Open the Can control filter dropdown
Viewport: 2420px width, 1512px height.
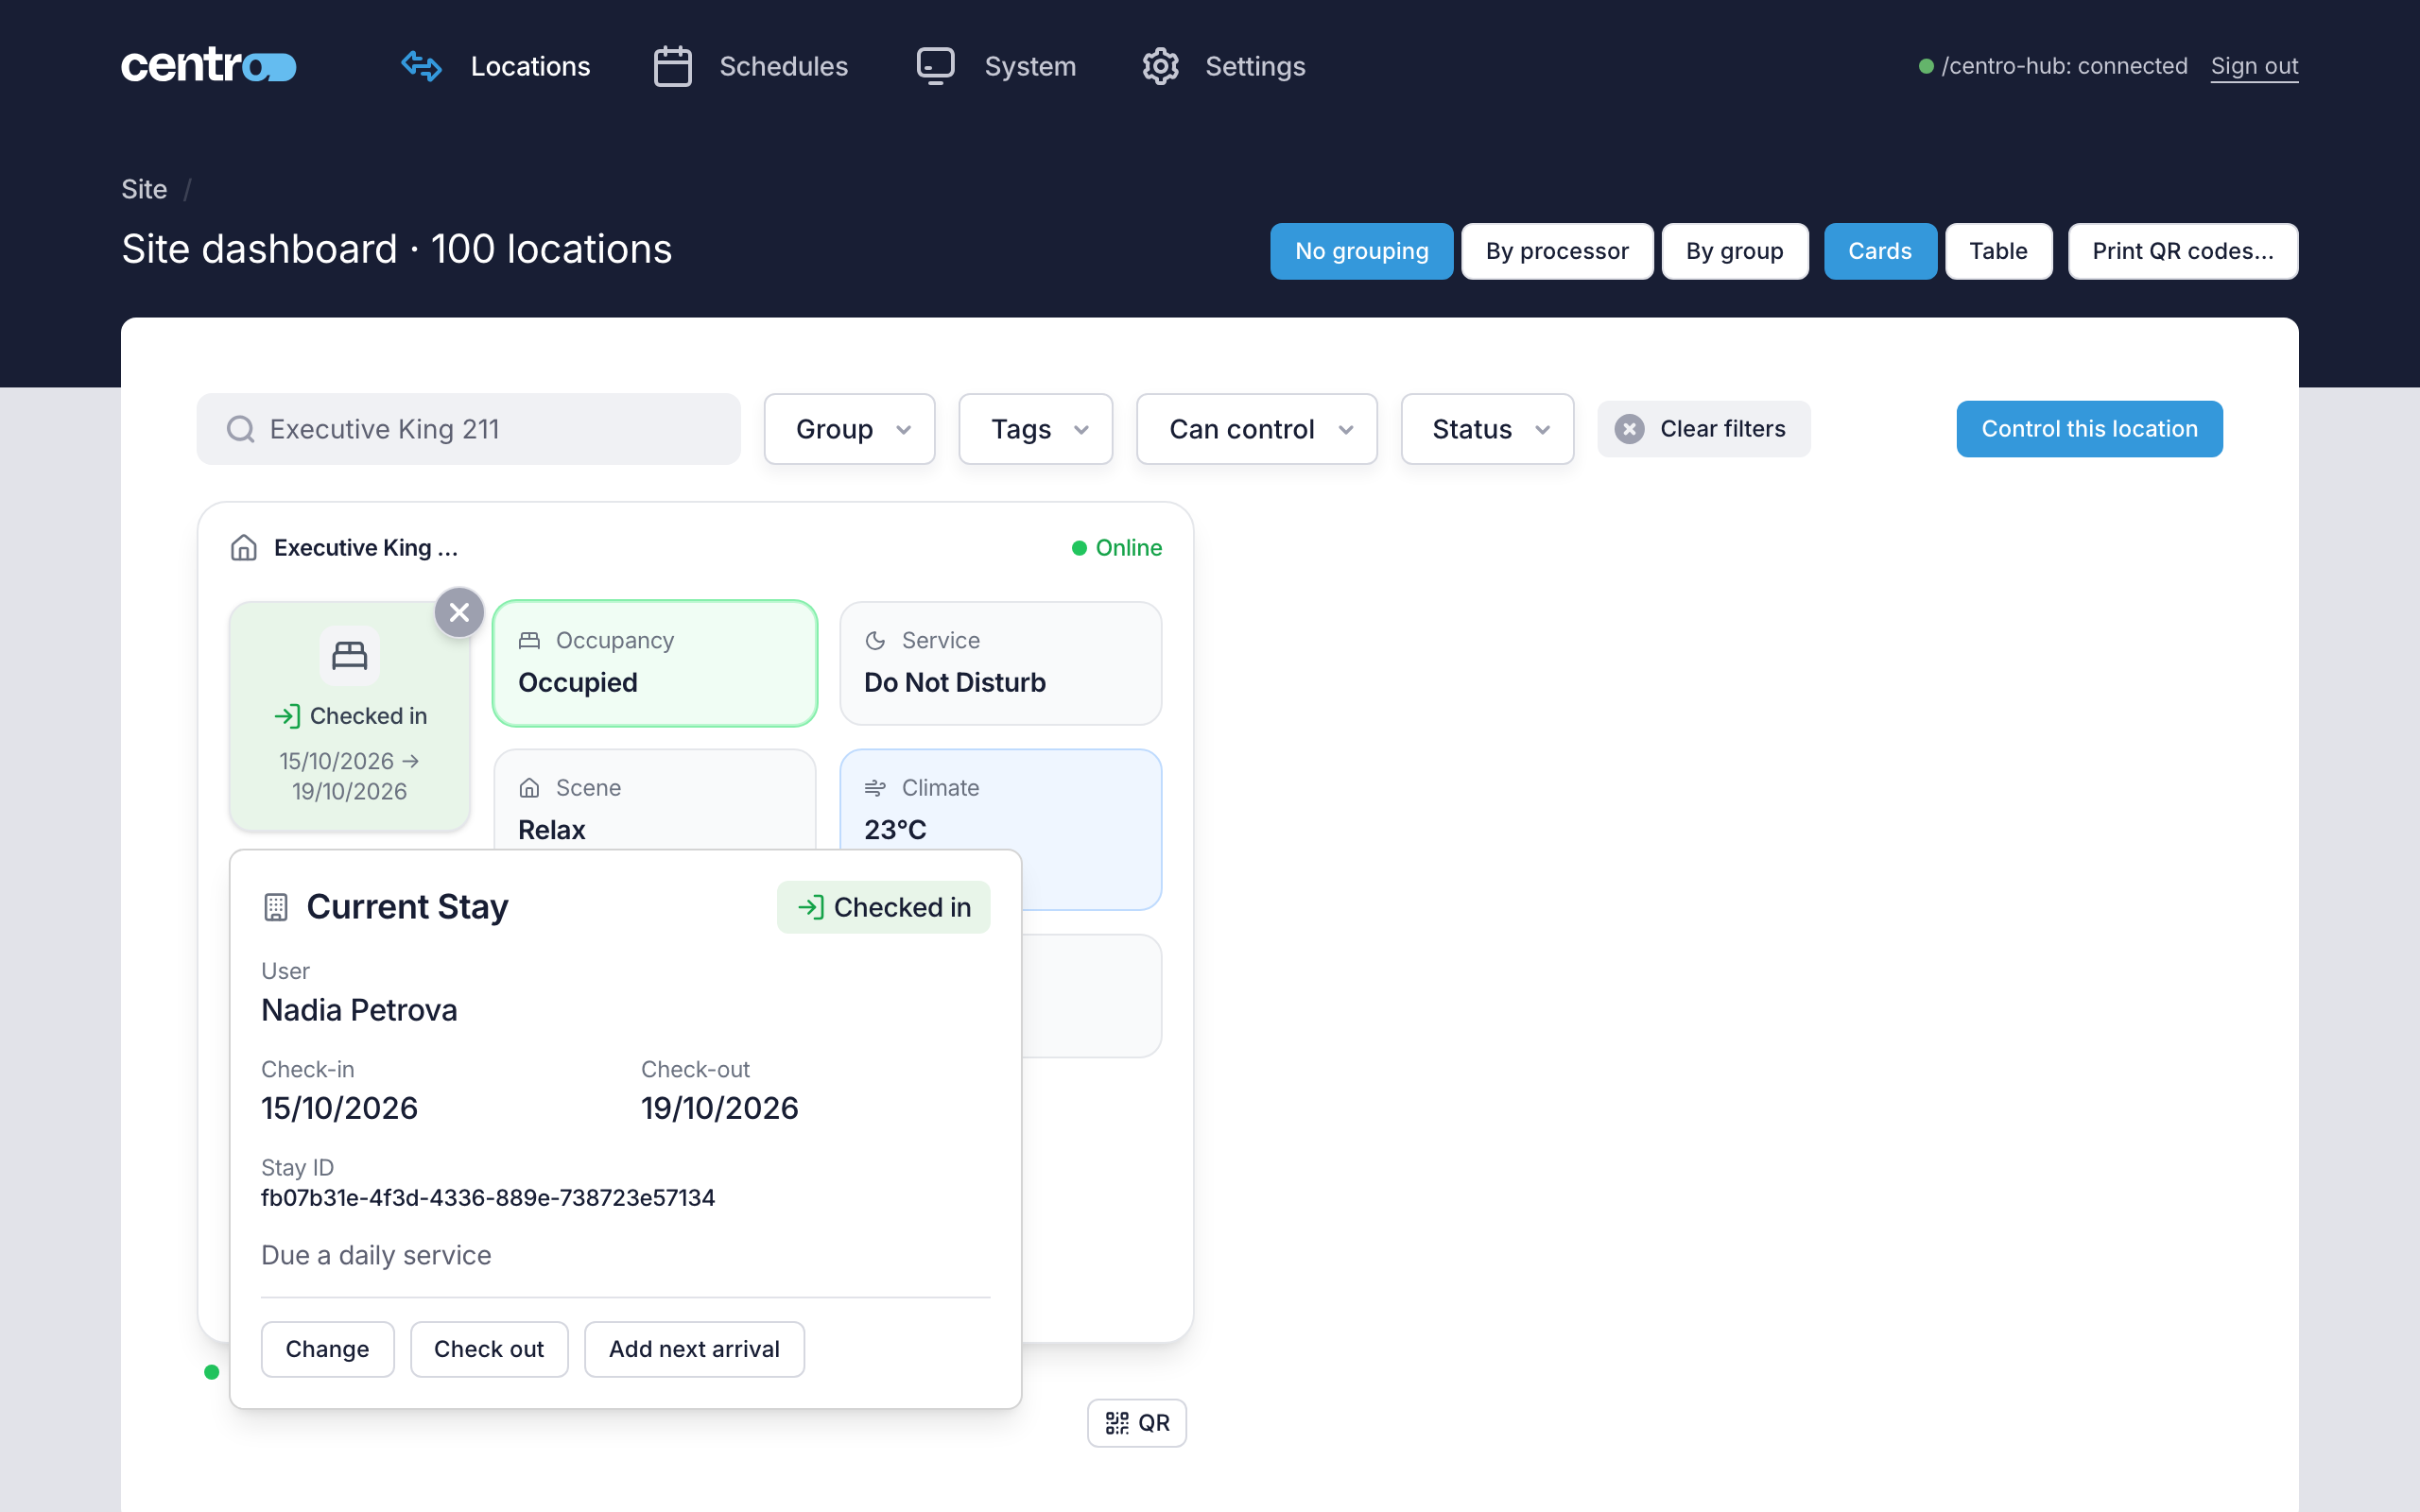[1256, 429]
